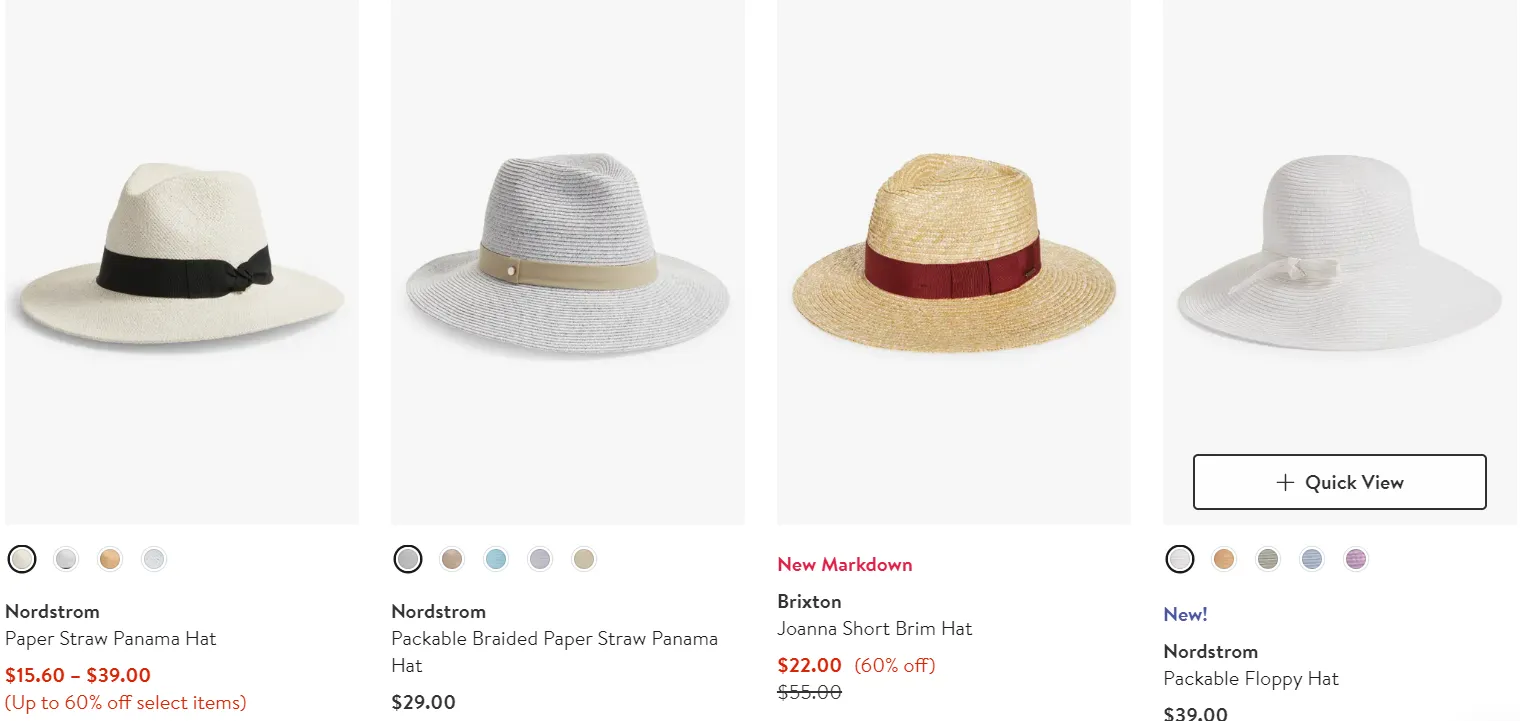Choose the currently outlined grey swatch on Packable Braided hat
Screen dimensions: 1520x721
pyautogui.click(x=408, y=559)
